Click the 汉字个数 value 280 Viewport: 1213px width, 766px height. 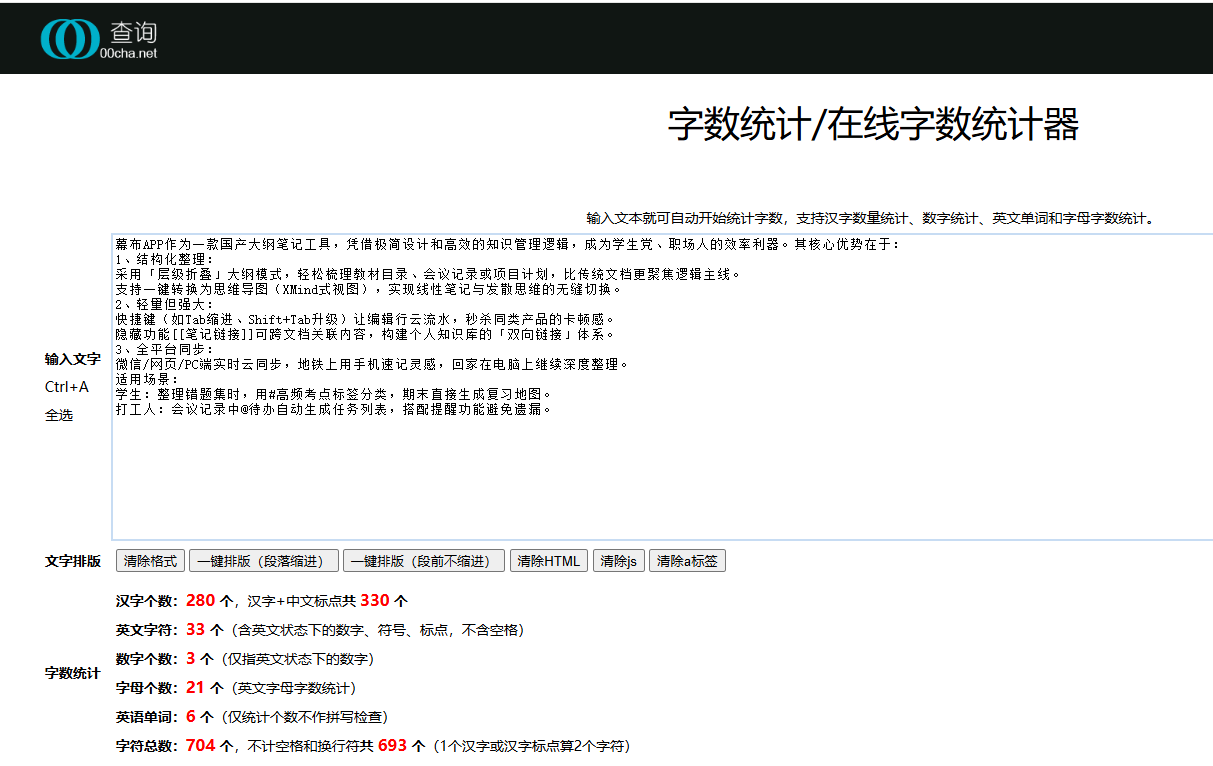[200, 601]
